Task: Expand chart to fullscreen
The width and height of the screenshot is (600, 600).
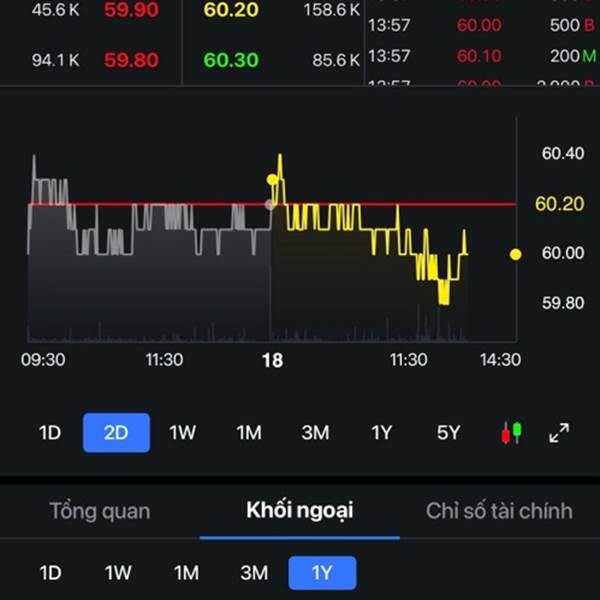Action: click(x=559, y=433)
